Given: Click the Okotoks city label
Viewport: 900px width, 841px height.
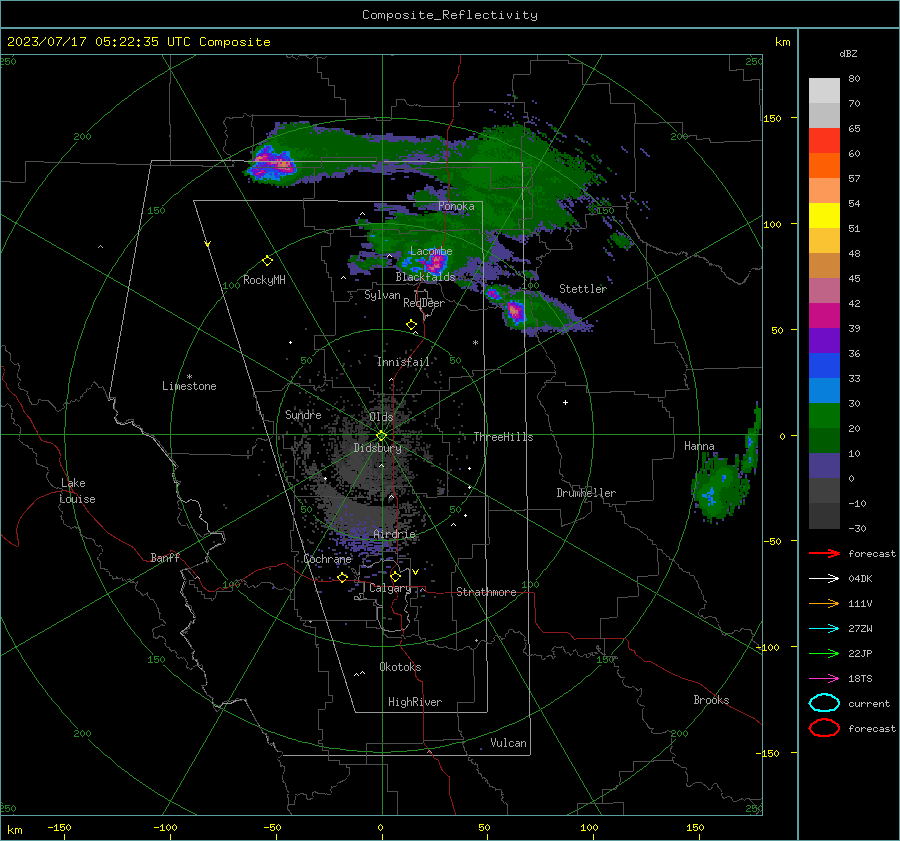Looking at the screenshot, I should click(x=400, y=667).
